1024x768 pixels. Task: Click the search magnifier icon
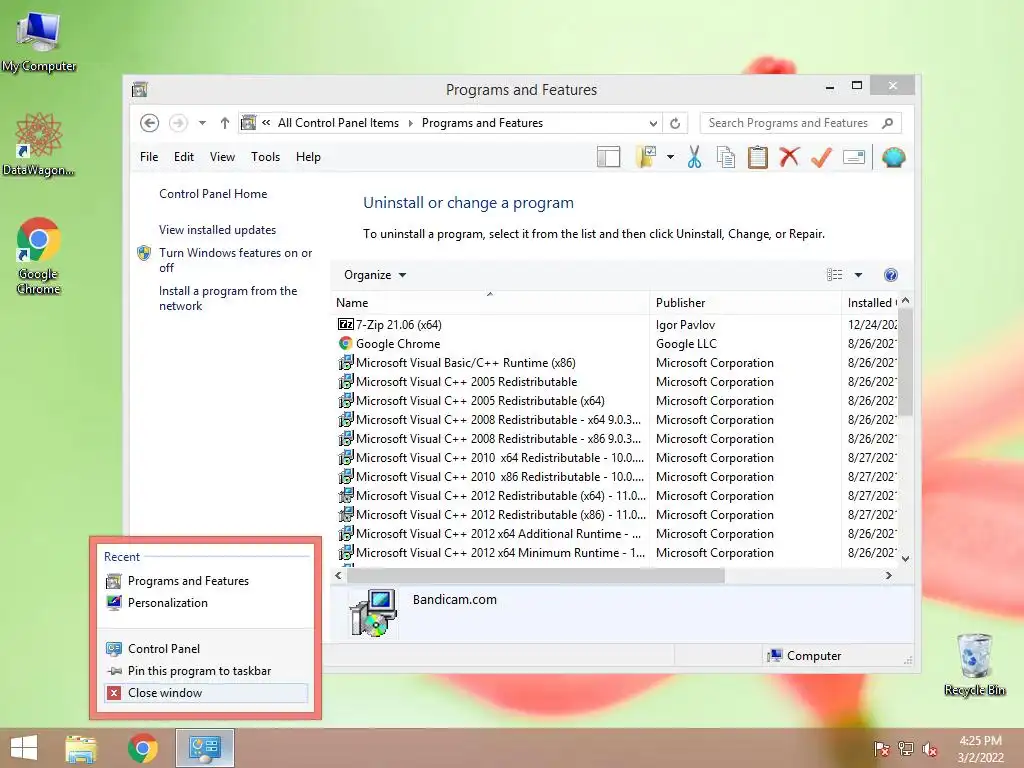click(888, 123)
